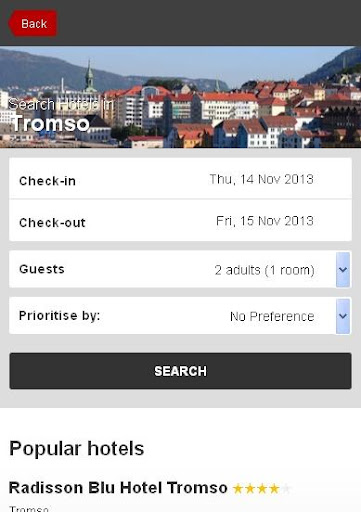361x512 pixels.
Task: Click the Check-in label text
Action: point(47,181)
